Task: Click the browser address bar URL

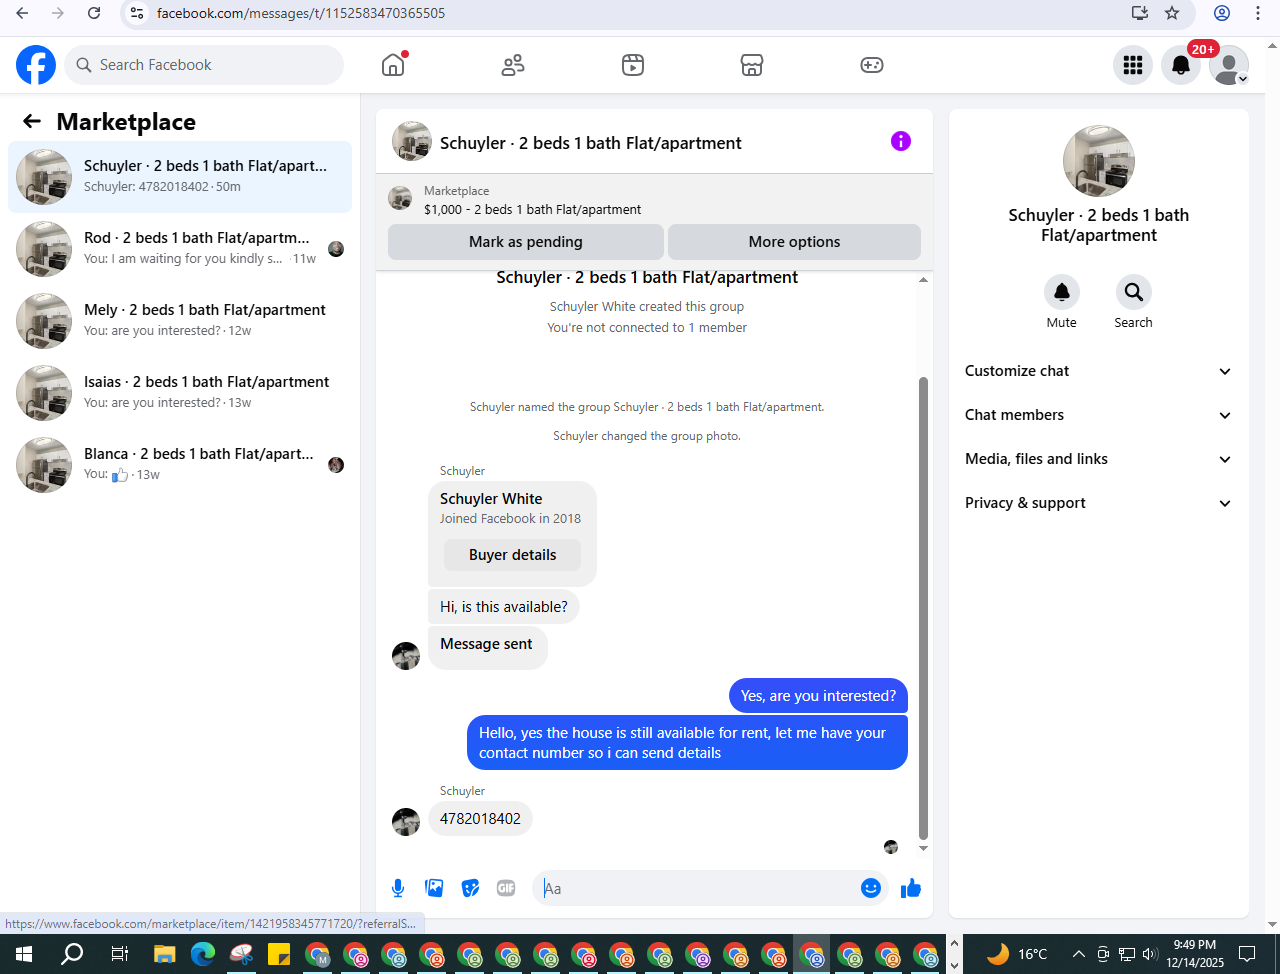Action: point(301,13)
